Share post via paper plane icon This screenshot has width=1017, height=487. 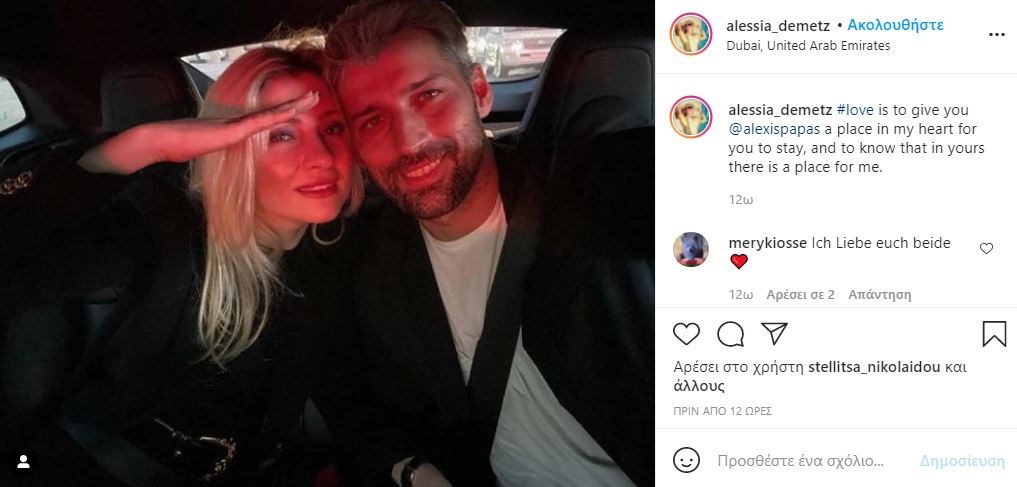(774, 333)
